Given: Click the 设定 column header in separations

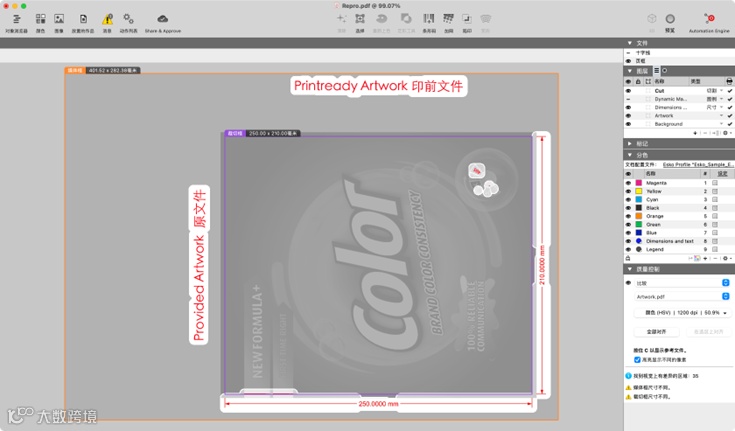Looking at the screenshot, I should [x=722, y=174].
